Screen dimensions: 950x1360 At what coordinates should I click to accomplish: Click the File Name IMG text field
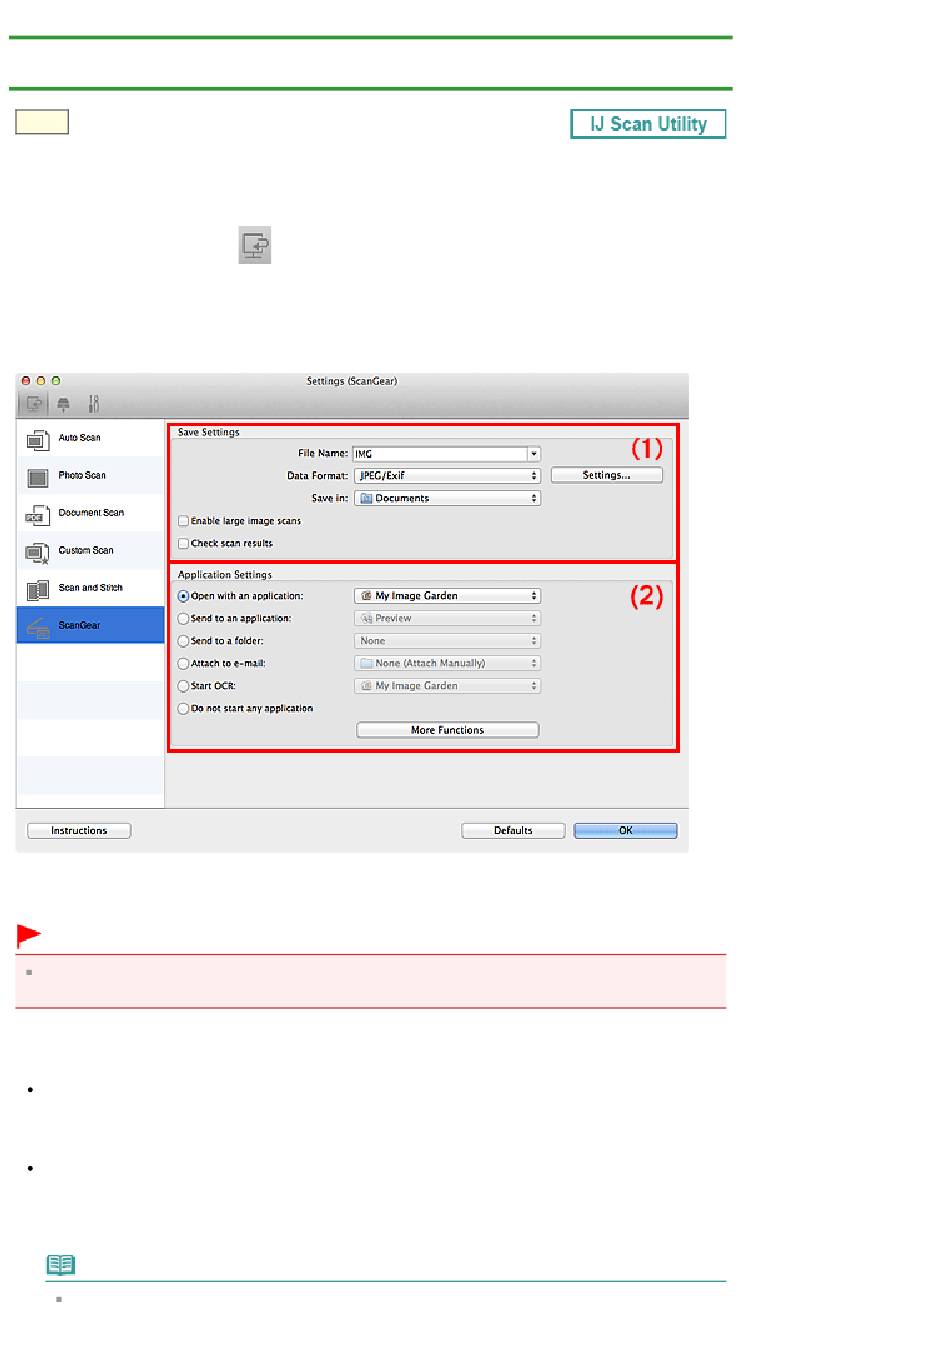point(440,454)
